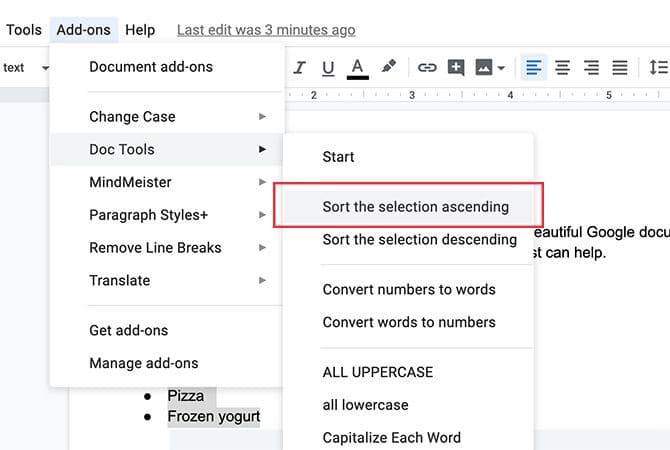The image size is (670, 450).
Task: Click the highlight color pen icon
Action: (x=388, y=68)
